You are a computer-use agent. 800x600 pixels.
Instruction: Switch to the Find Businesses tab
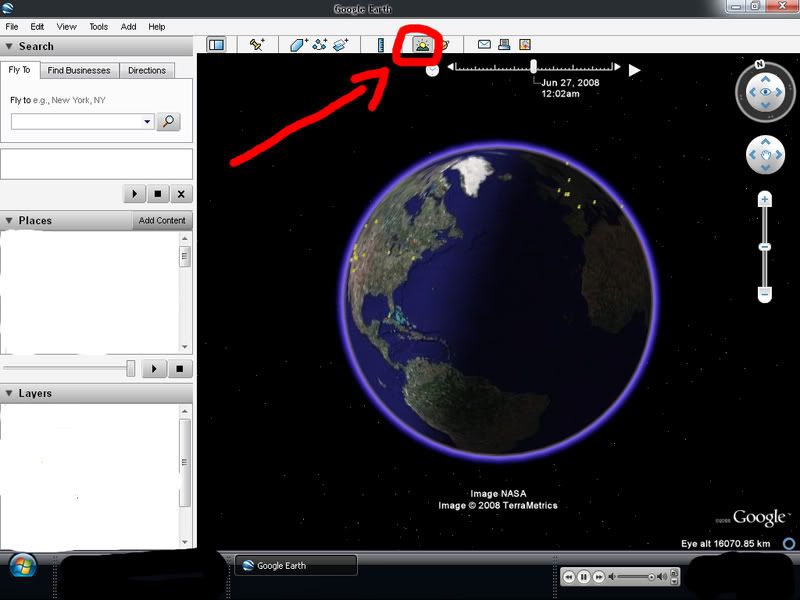(x=79, y=70)
